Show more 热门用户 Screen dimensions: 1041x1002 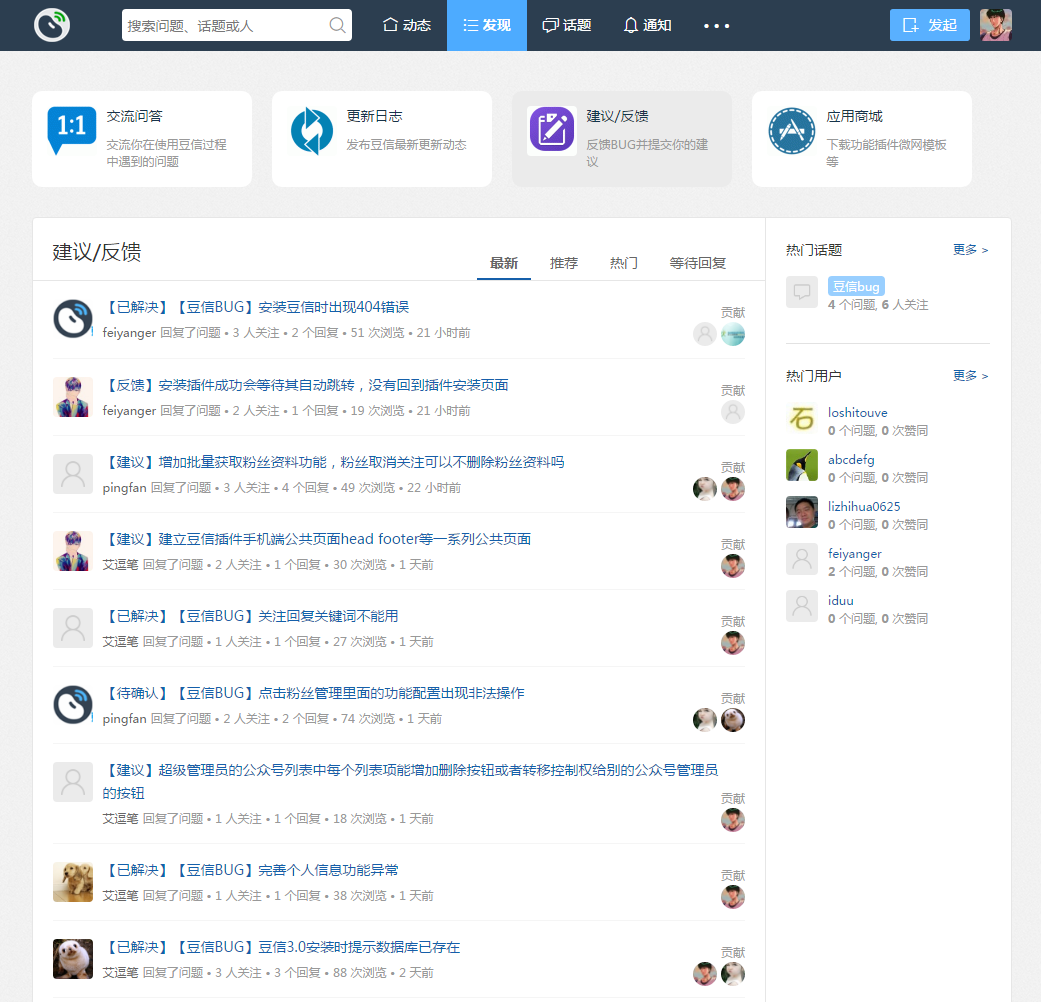click(971, 376)
